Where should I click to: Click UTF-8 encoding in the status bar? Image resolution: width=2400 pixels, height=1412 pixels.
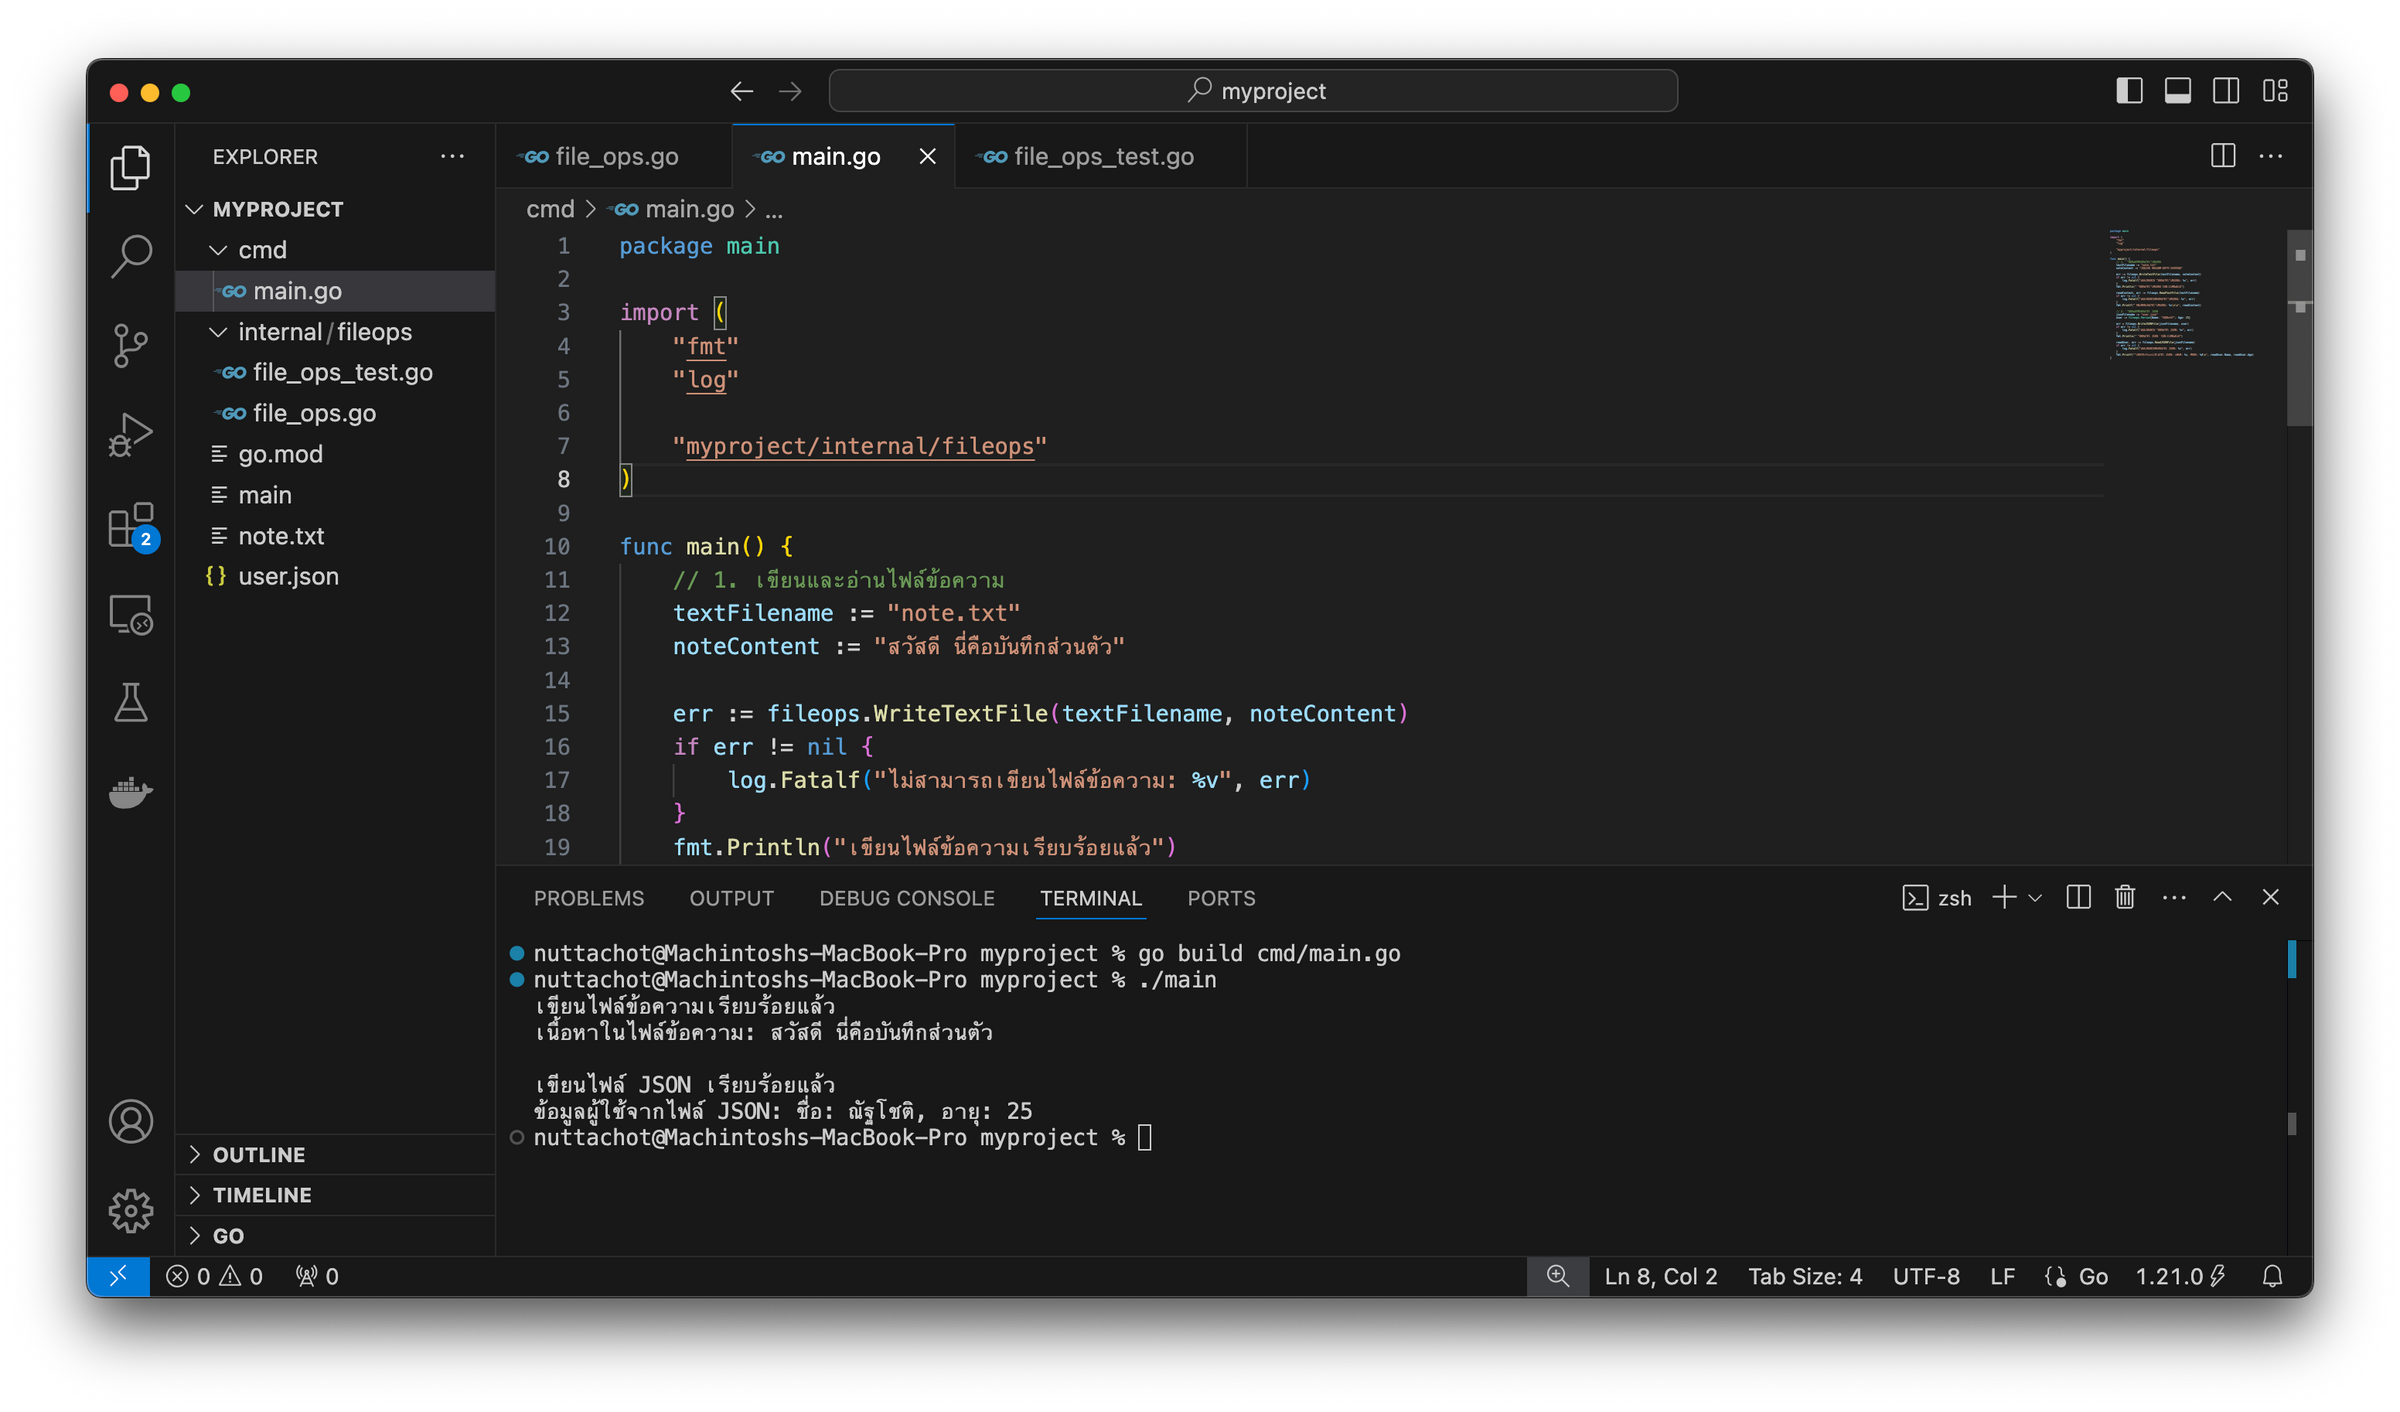(1925, 1276)
